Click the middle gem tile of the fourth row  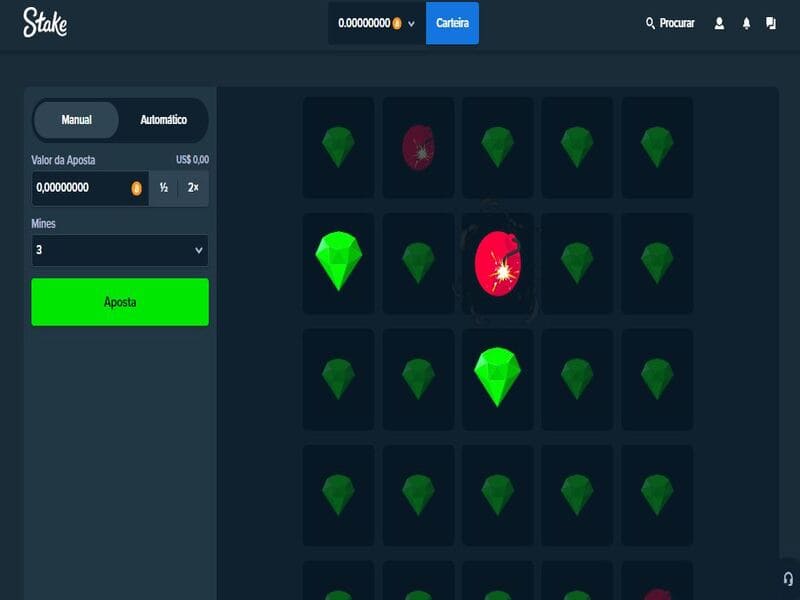click(497, 495)
